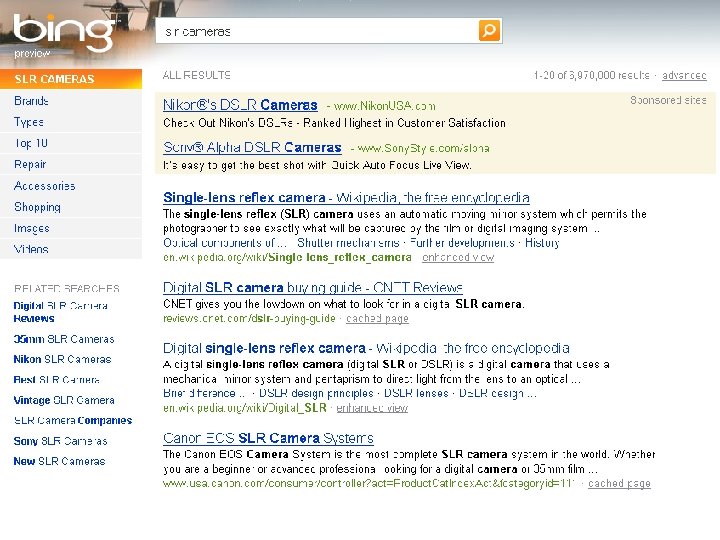The width and height of the screenshot is (720, 540).
Task: Search related New SLR Cameras
Action: pos(59,461)
